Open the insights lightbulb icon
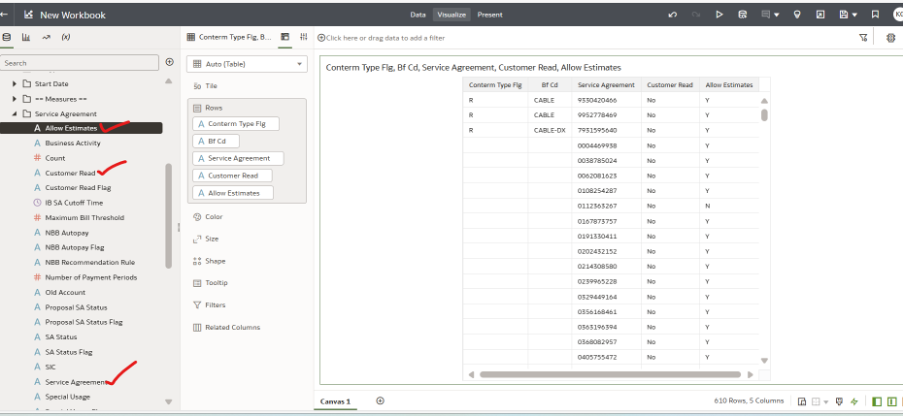Screen dimensions: 904x416 click(x=797, y=15)
